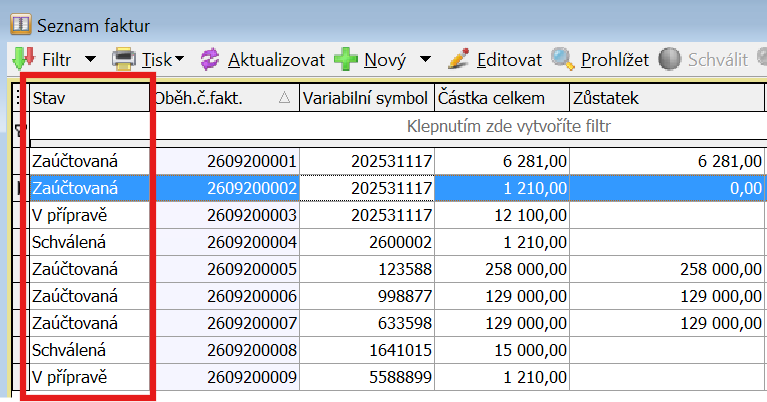The height and width of the screenshot is (402, 767).
Task: Click Stav cell of invoice 2609200009
Action: point(90,377)
